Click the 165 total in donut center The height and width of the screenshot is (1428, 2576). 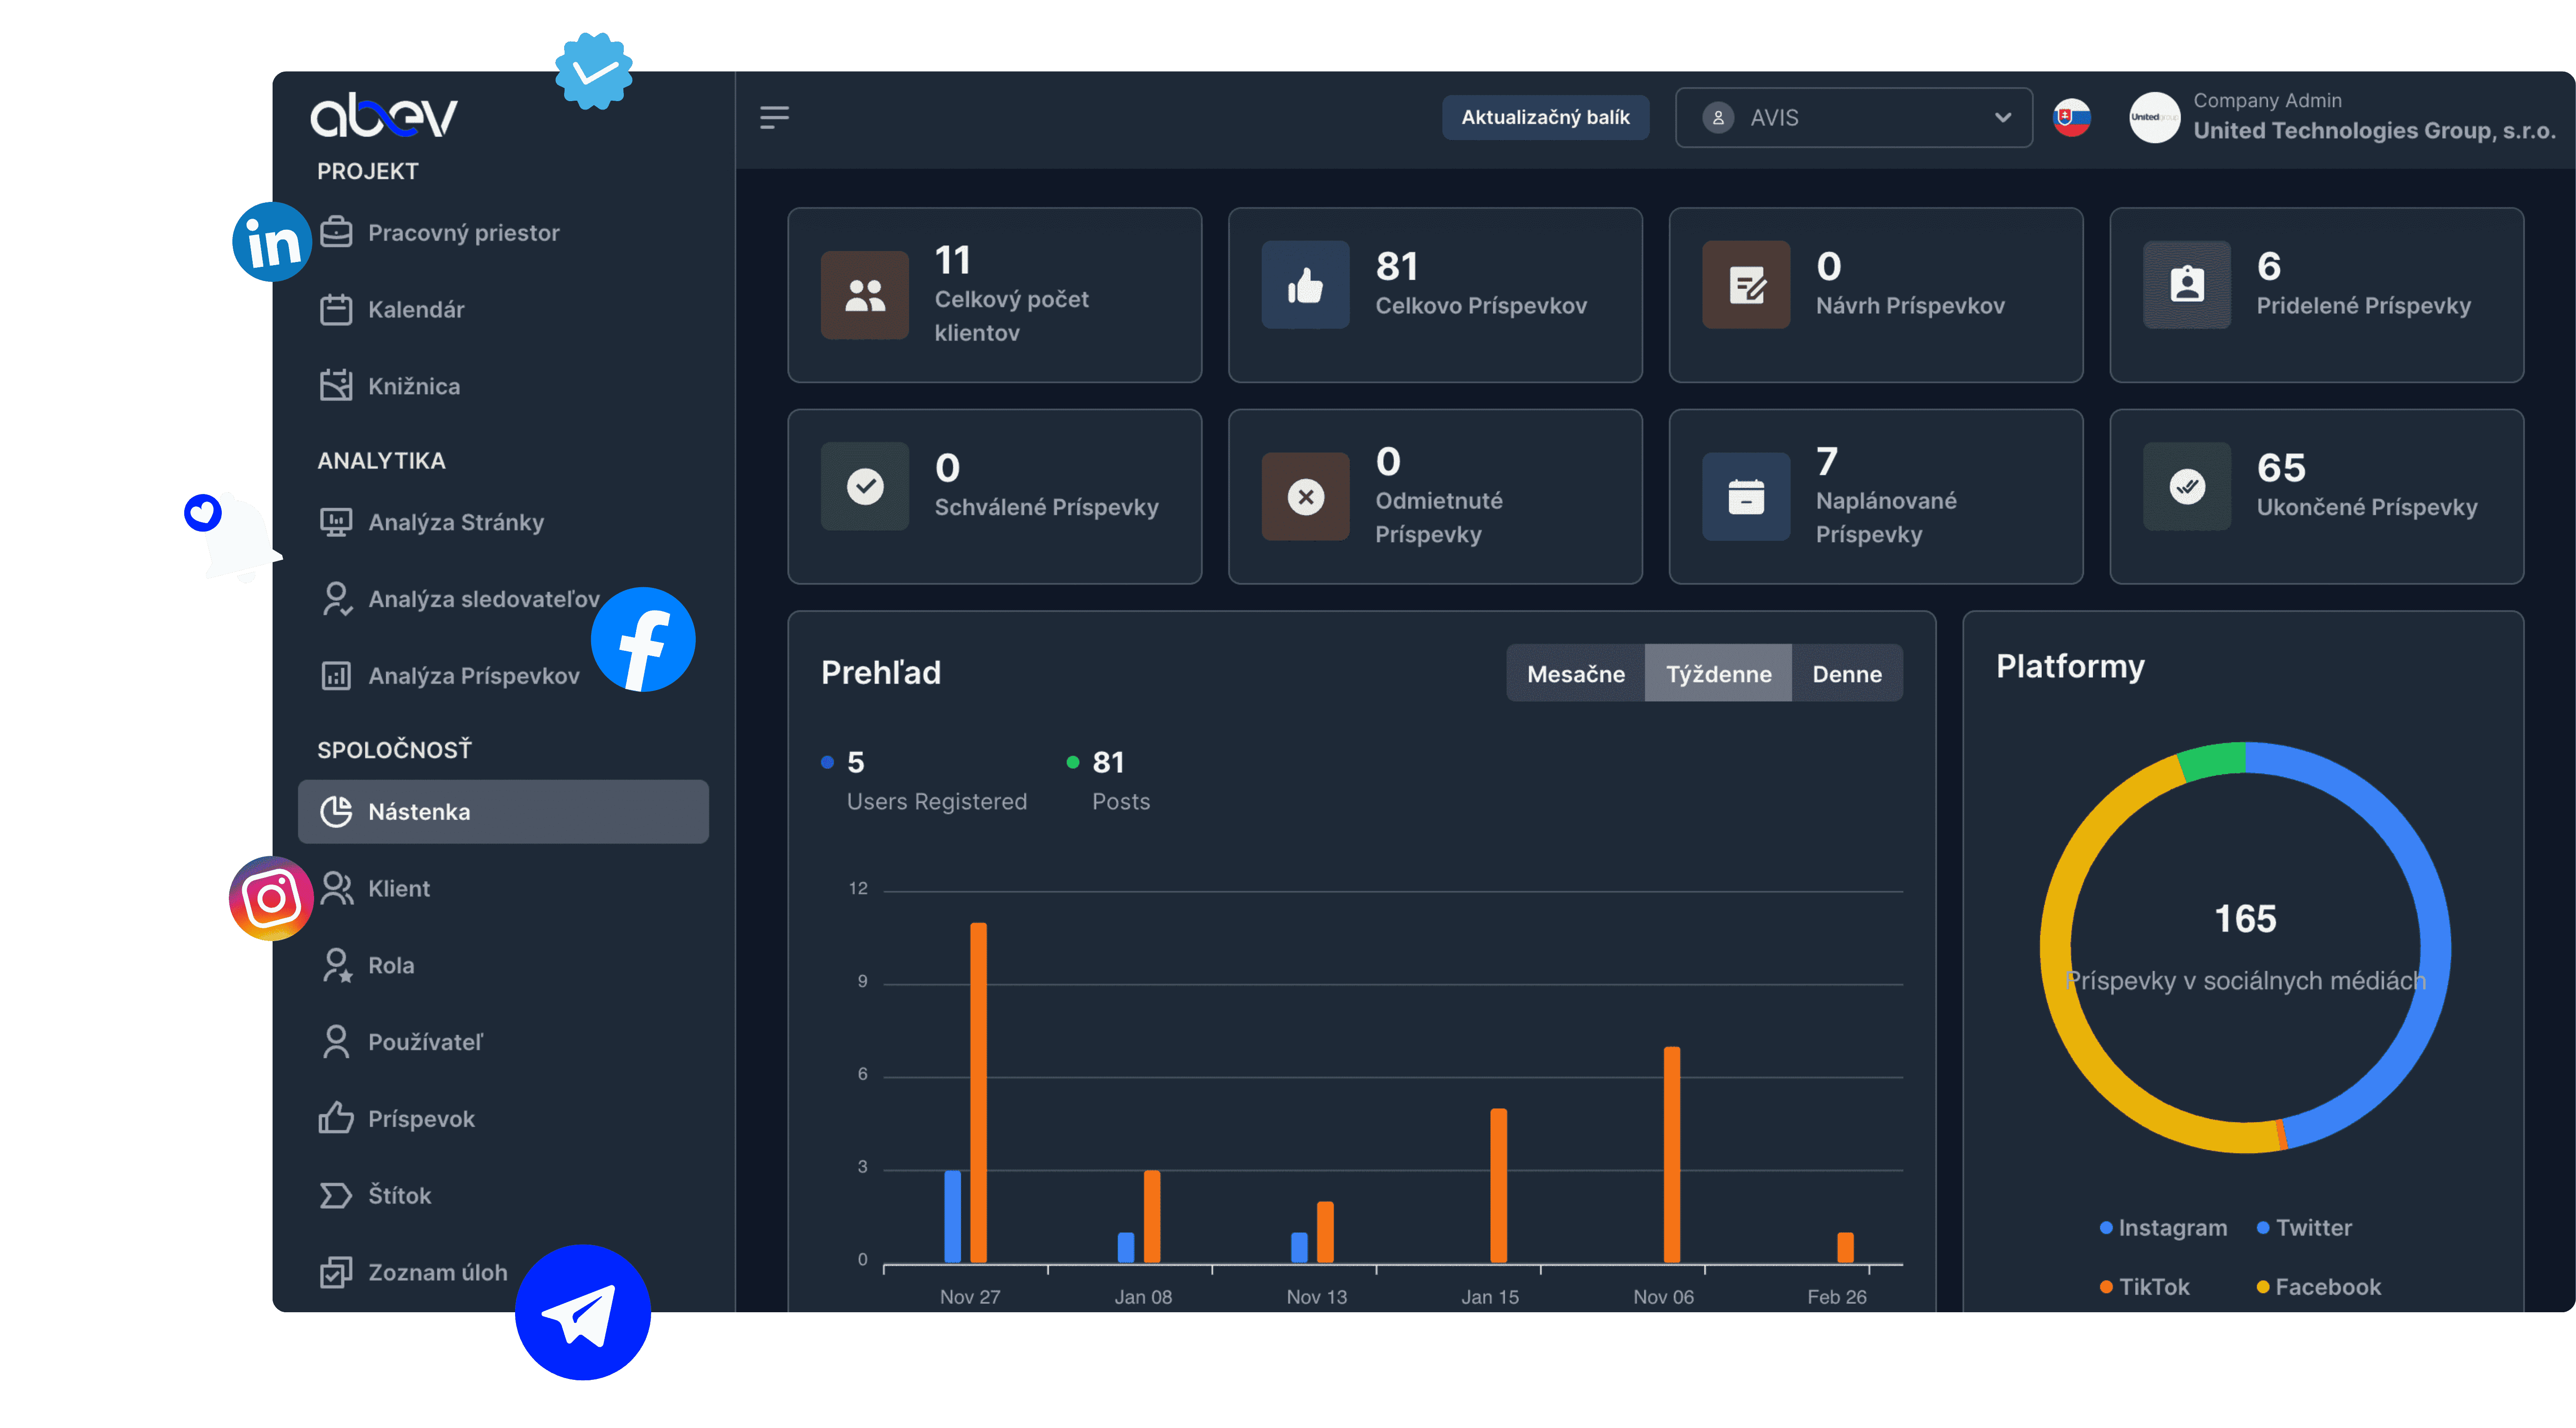[2245, 919]
